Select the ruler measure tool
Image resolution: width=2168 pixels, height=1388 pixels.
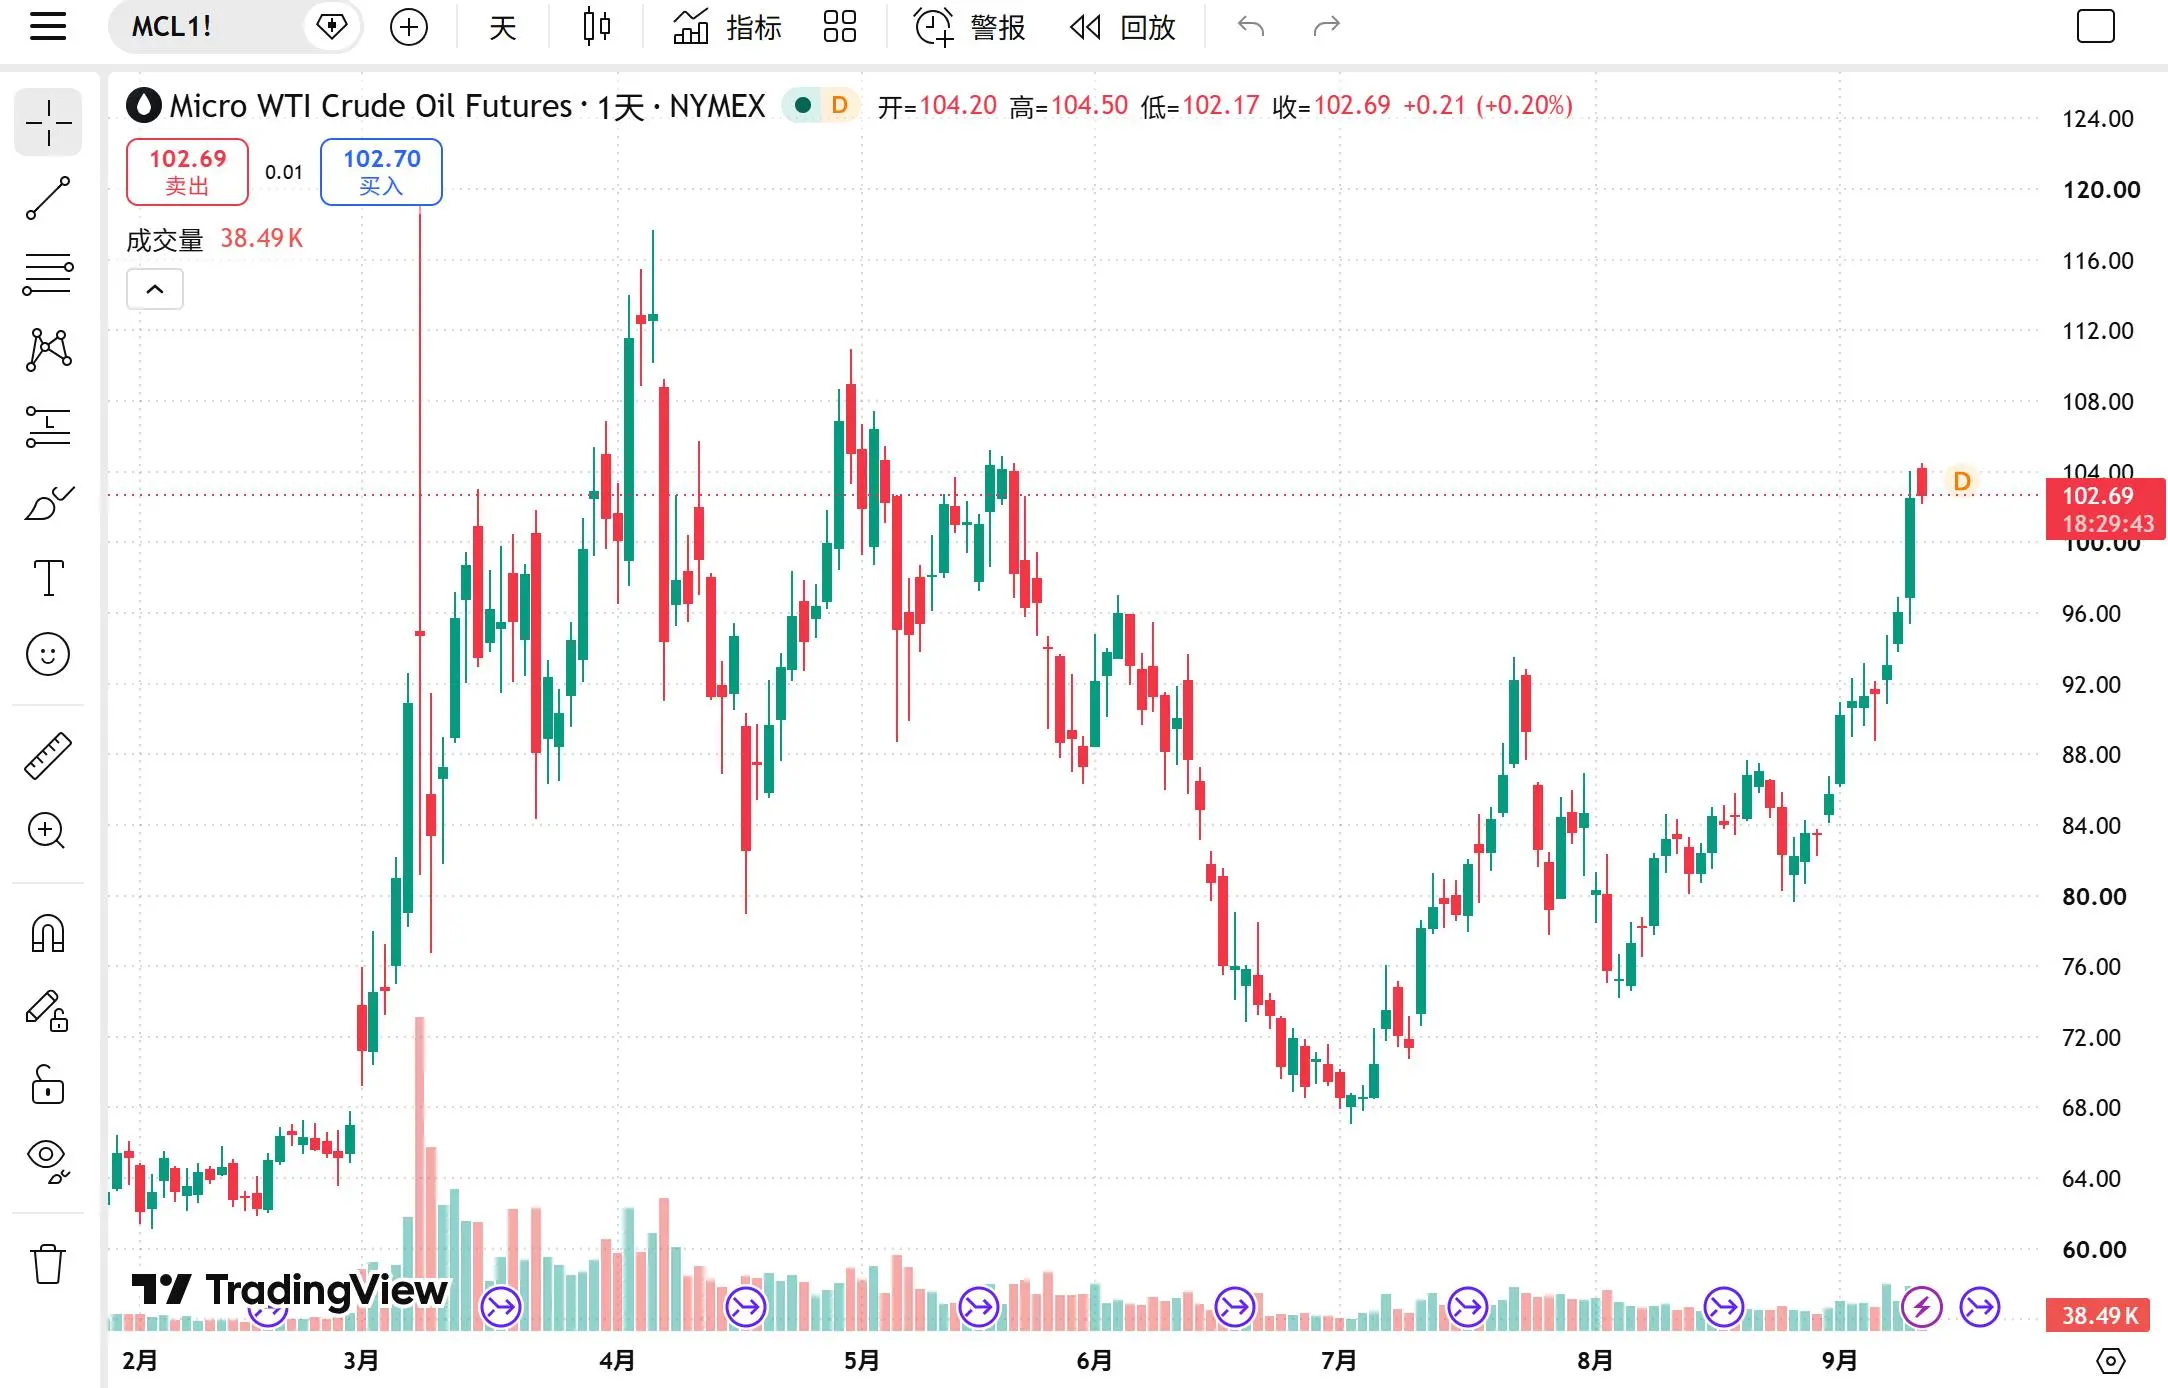pos(48,756)
